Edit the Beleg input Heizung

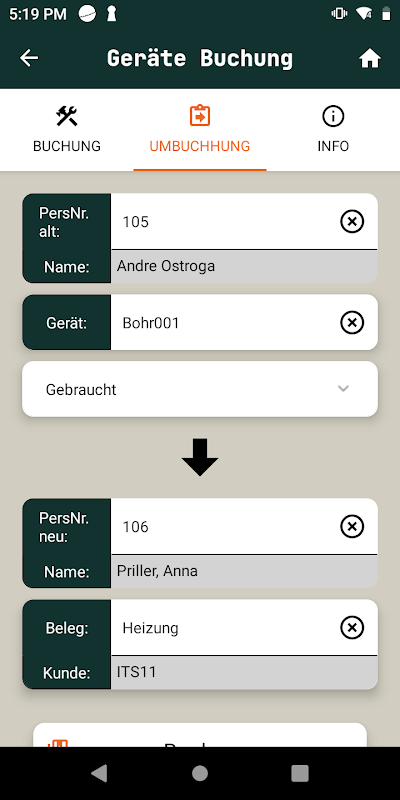click(224, 628)
